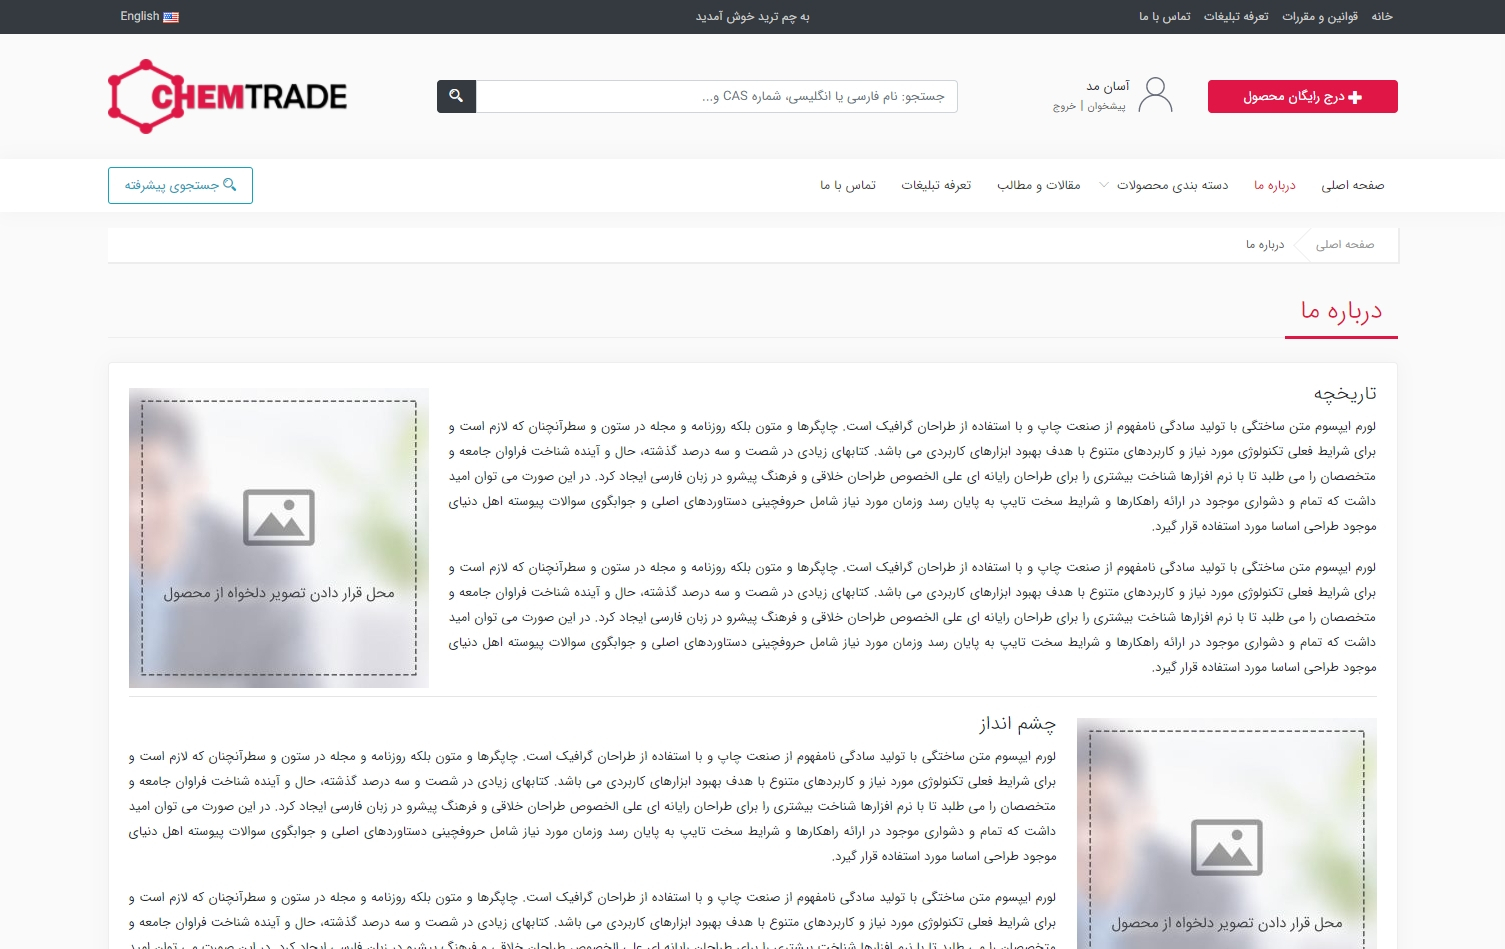Screen dimensions: 1505x949
Task: Switch language to English
Action: pyautogui.click(x=139, y=17)
